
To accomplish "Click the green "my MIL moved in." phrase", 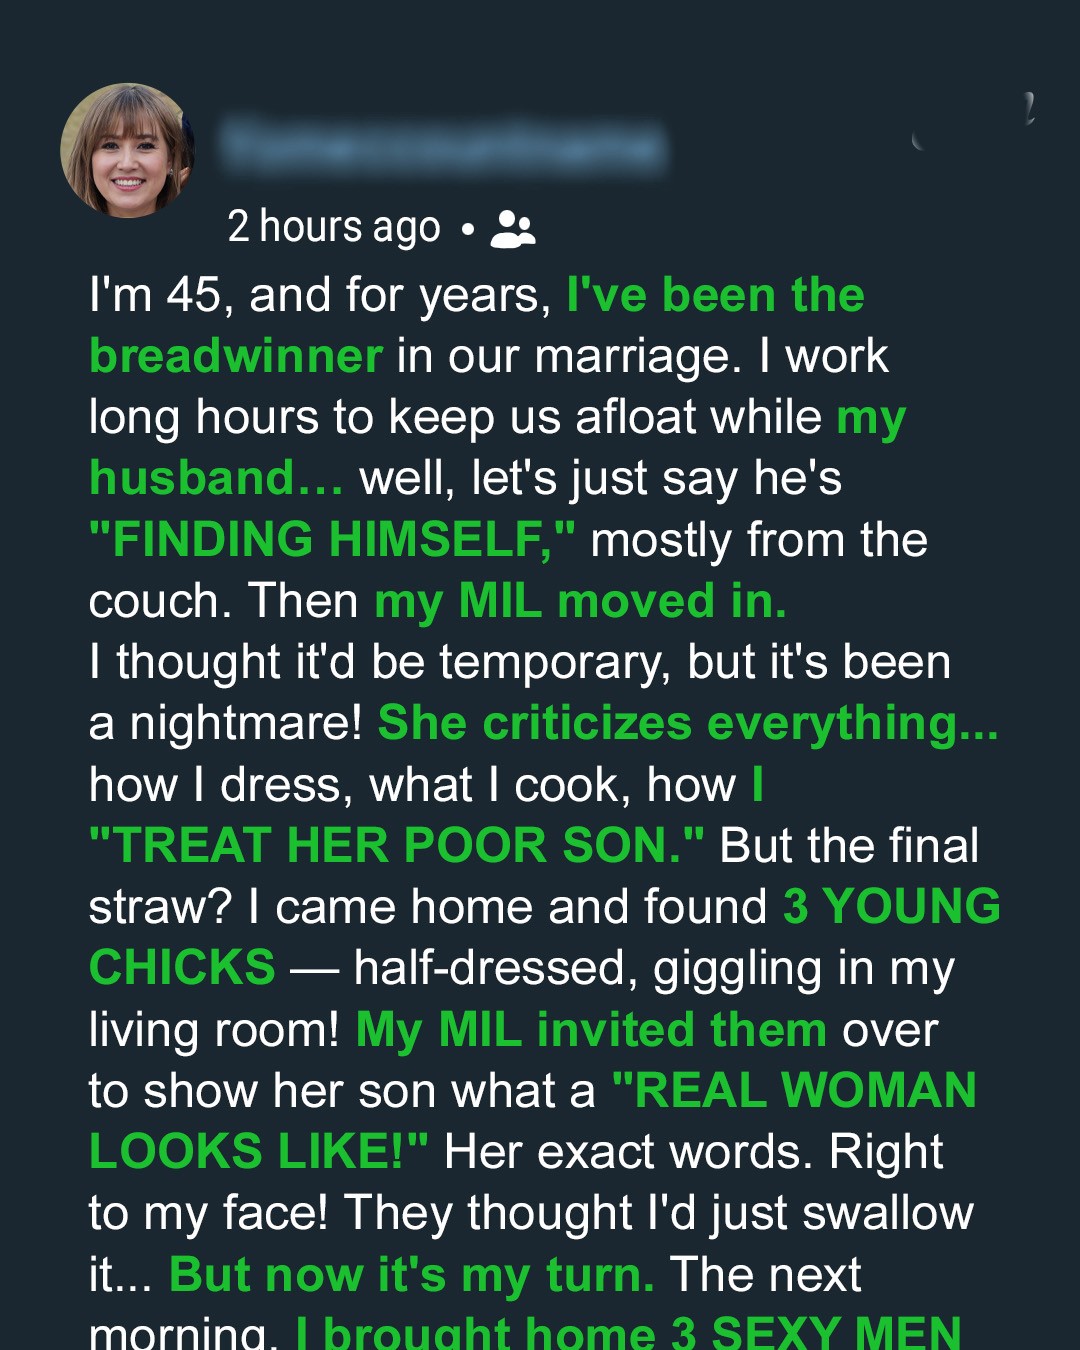I will click(x=580, y=602).
